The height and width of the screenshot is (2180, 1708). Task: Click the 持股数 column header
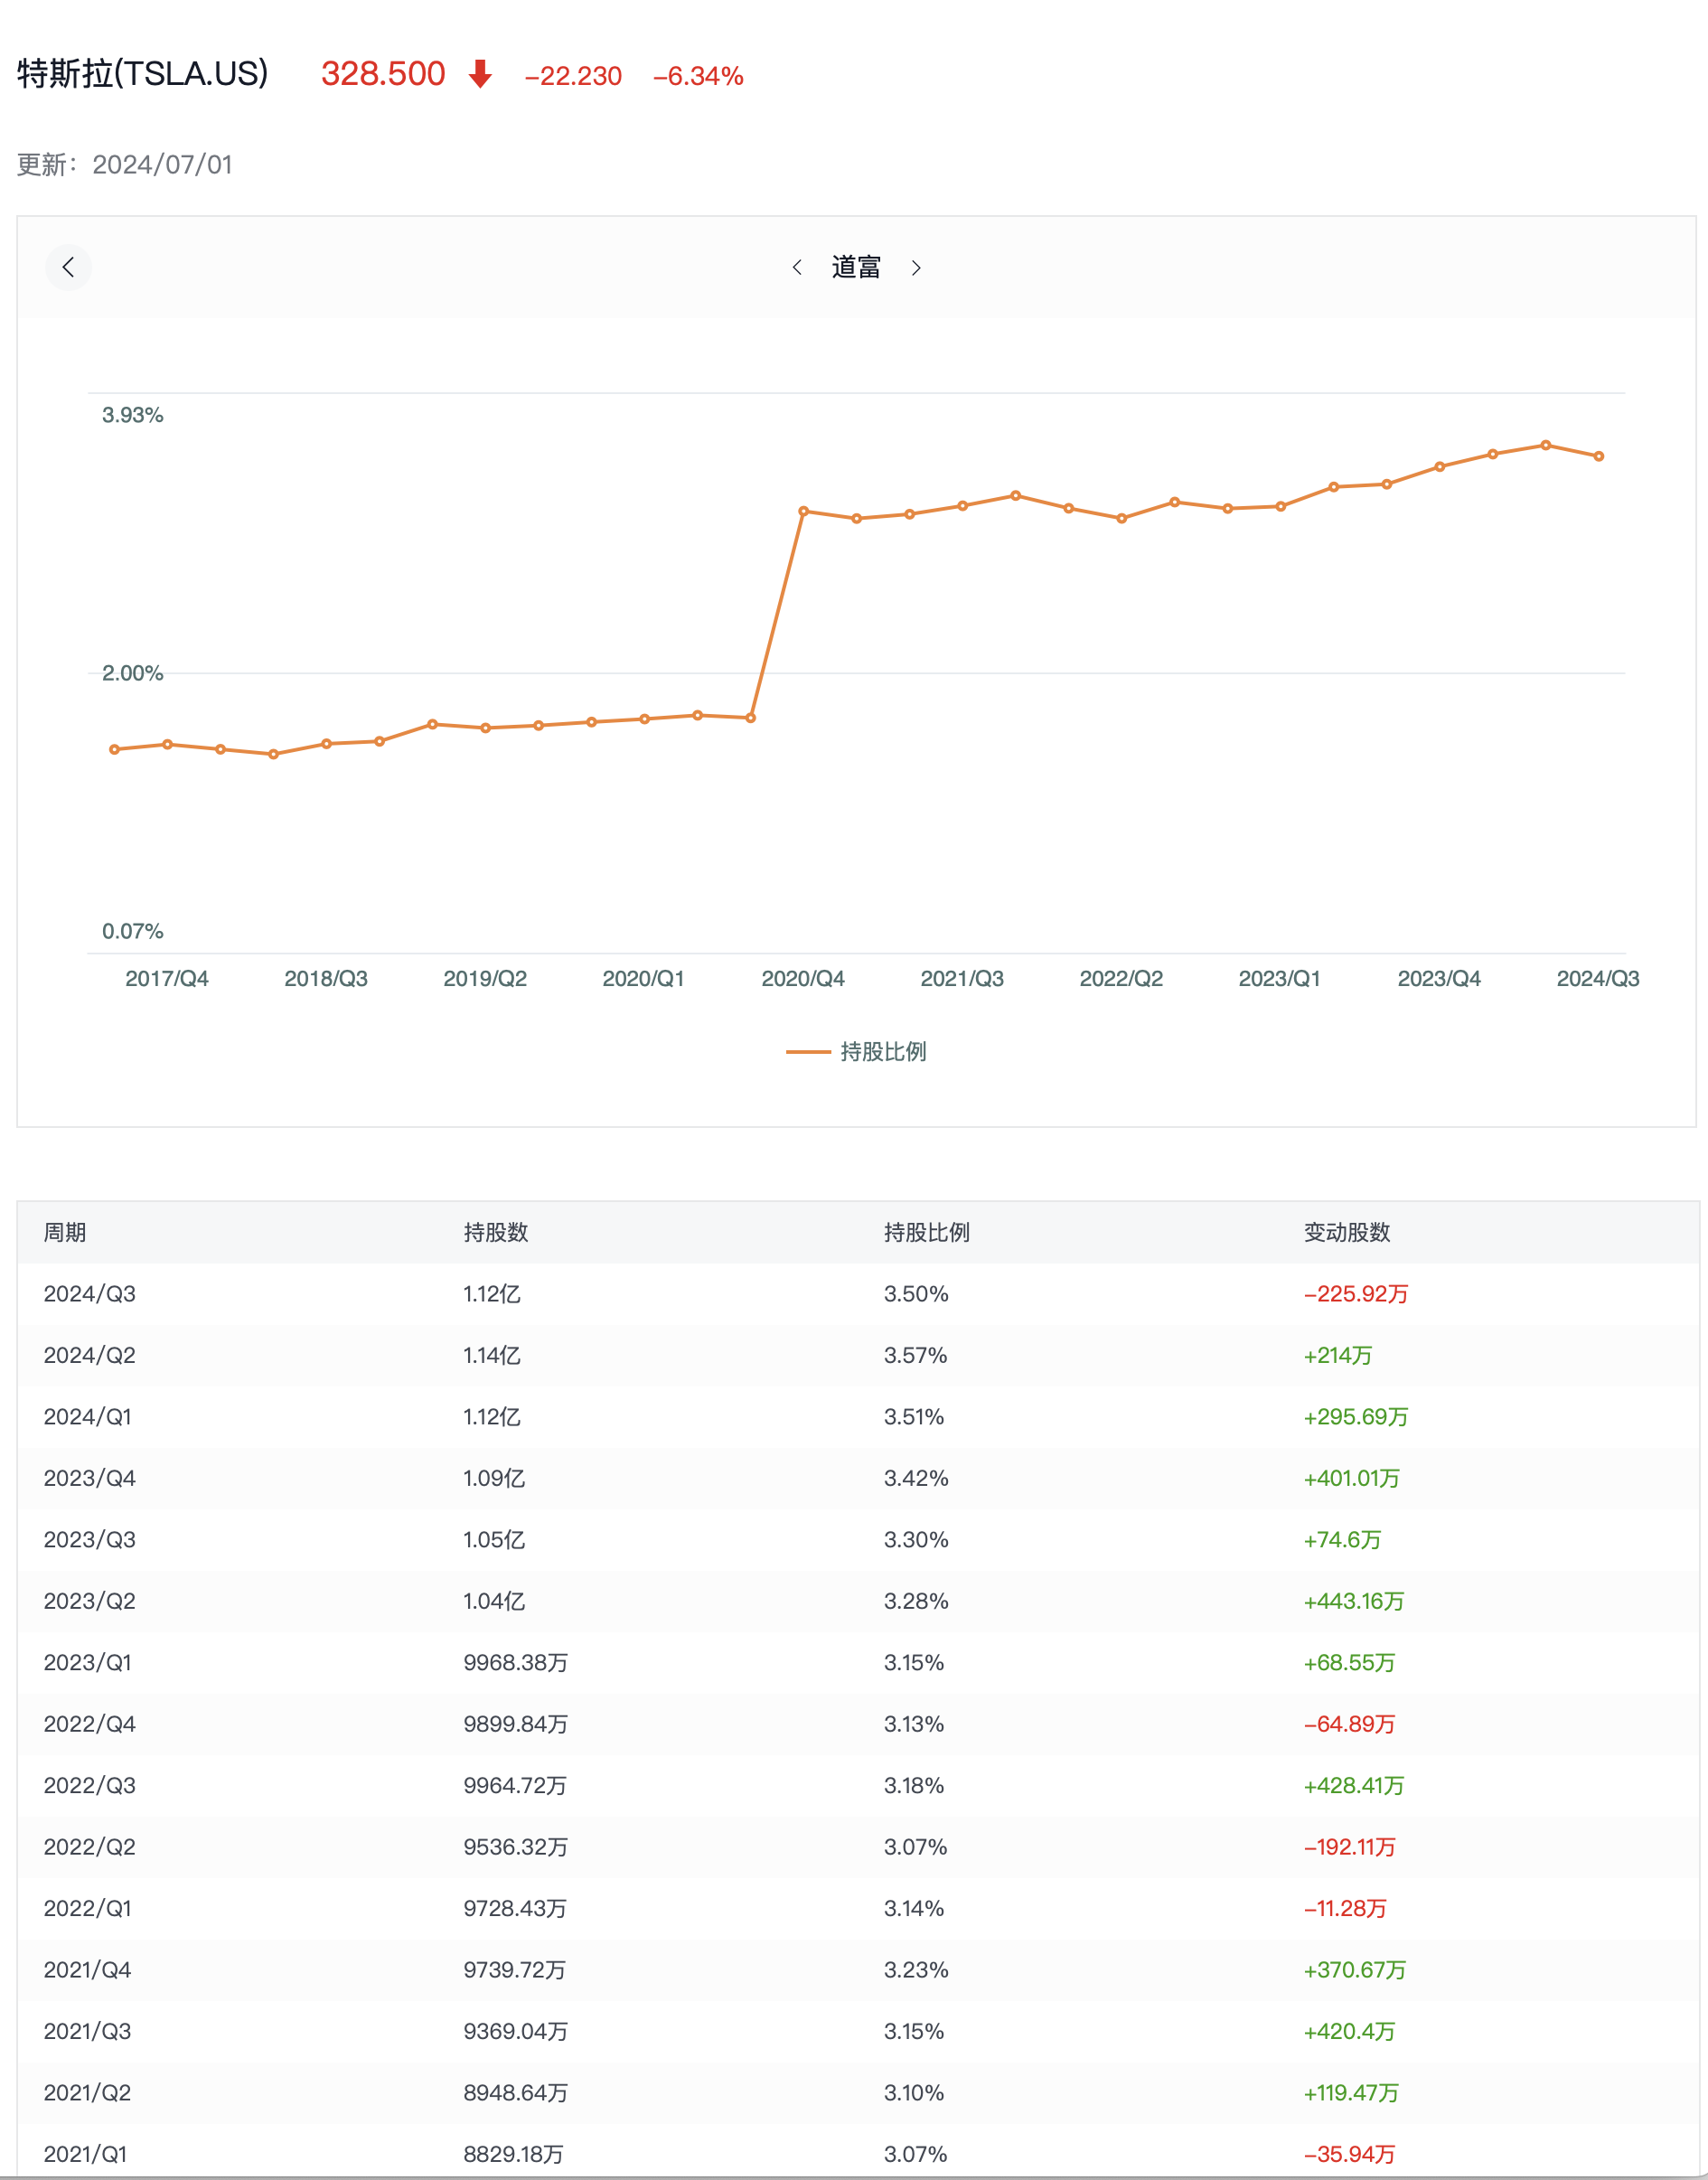point(496,1232)
